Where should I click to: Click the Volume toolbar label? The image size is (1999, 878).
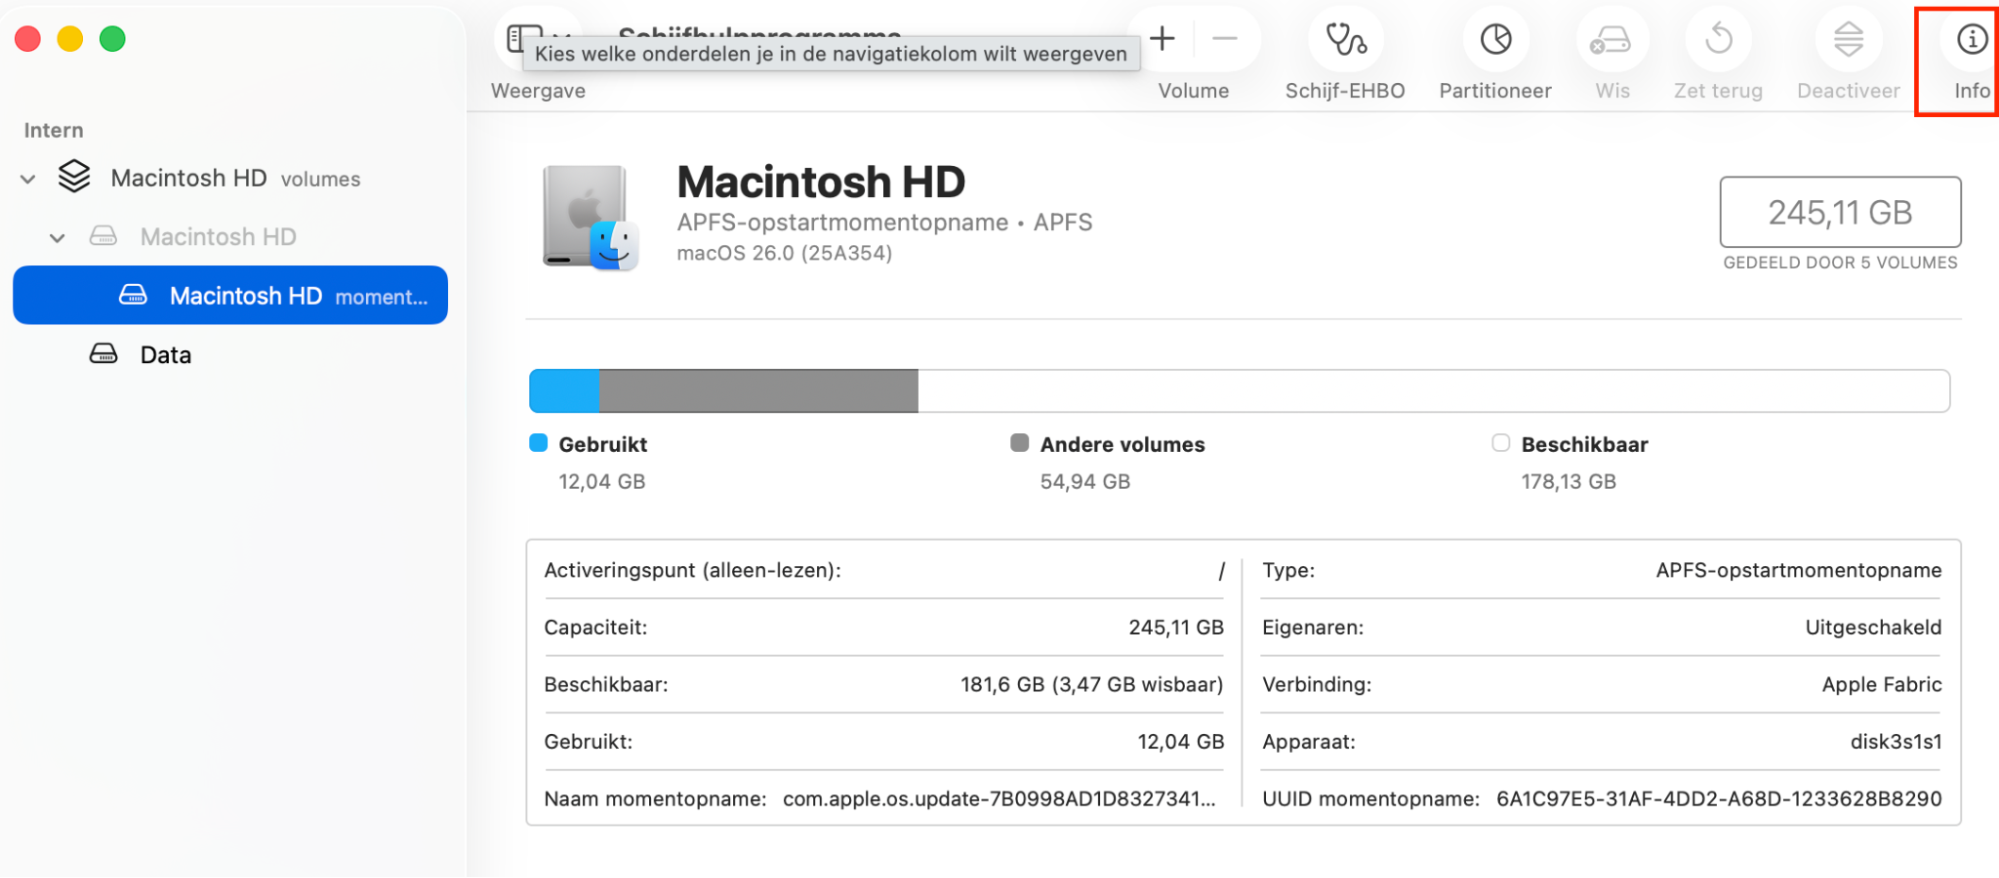click(x=1193, y=91)
